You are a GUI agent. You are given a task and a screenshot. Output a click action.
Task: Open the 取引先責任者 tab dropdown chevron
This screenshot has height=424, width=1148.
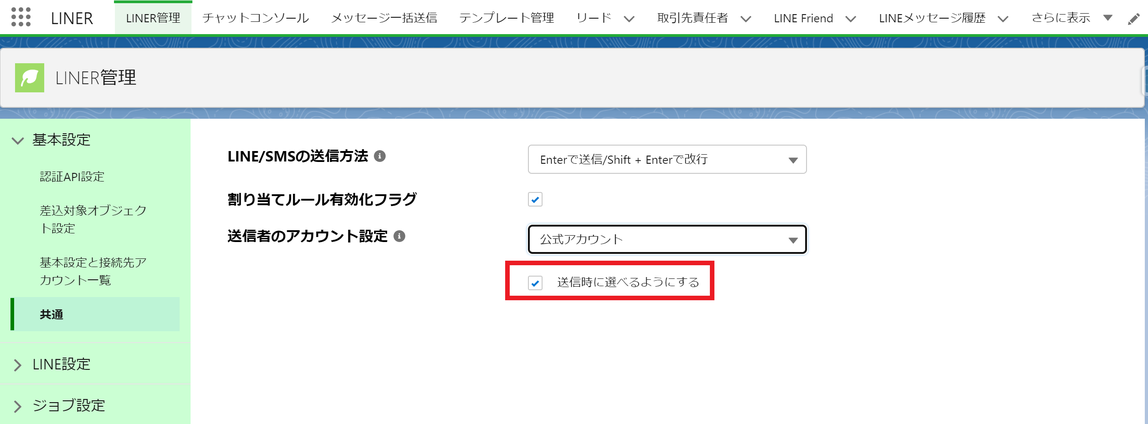pyautogui.click(x=745, y=19)
